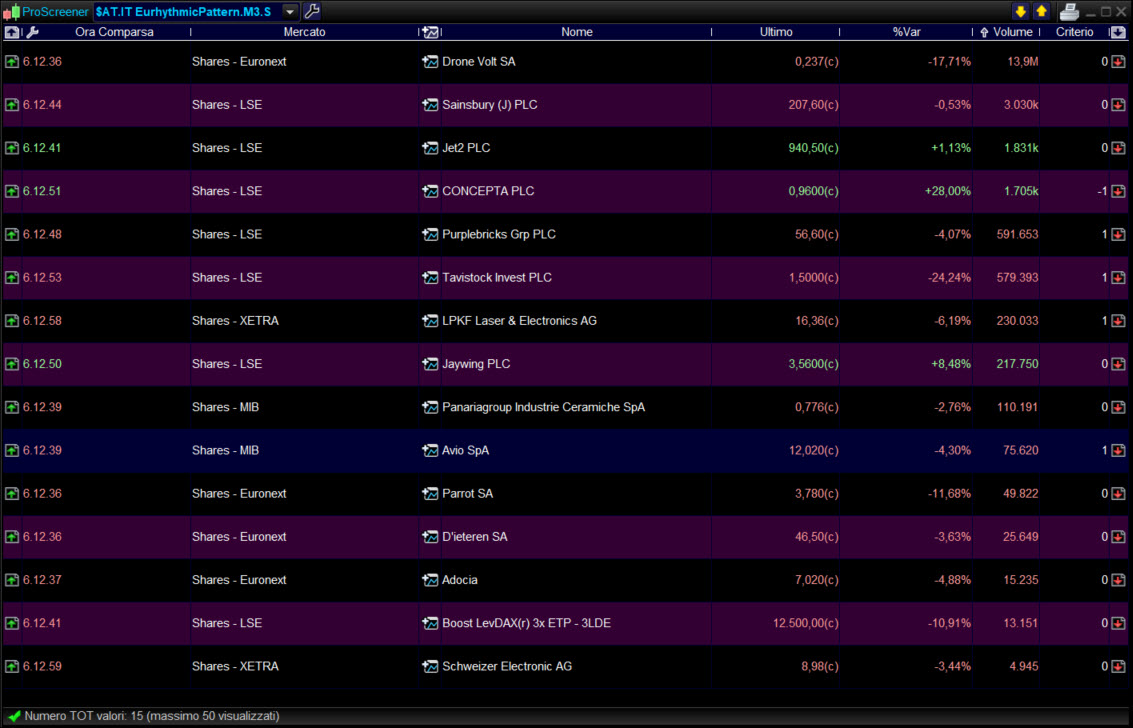
Task: Click the arrow icon at header right end
Action: [x=1118, y=32]
